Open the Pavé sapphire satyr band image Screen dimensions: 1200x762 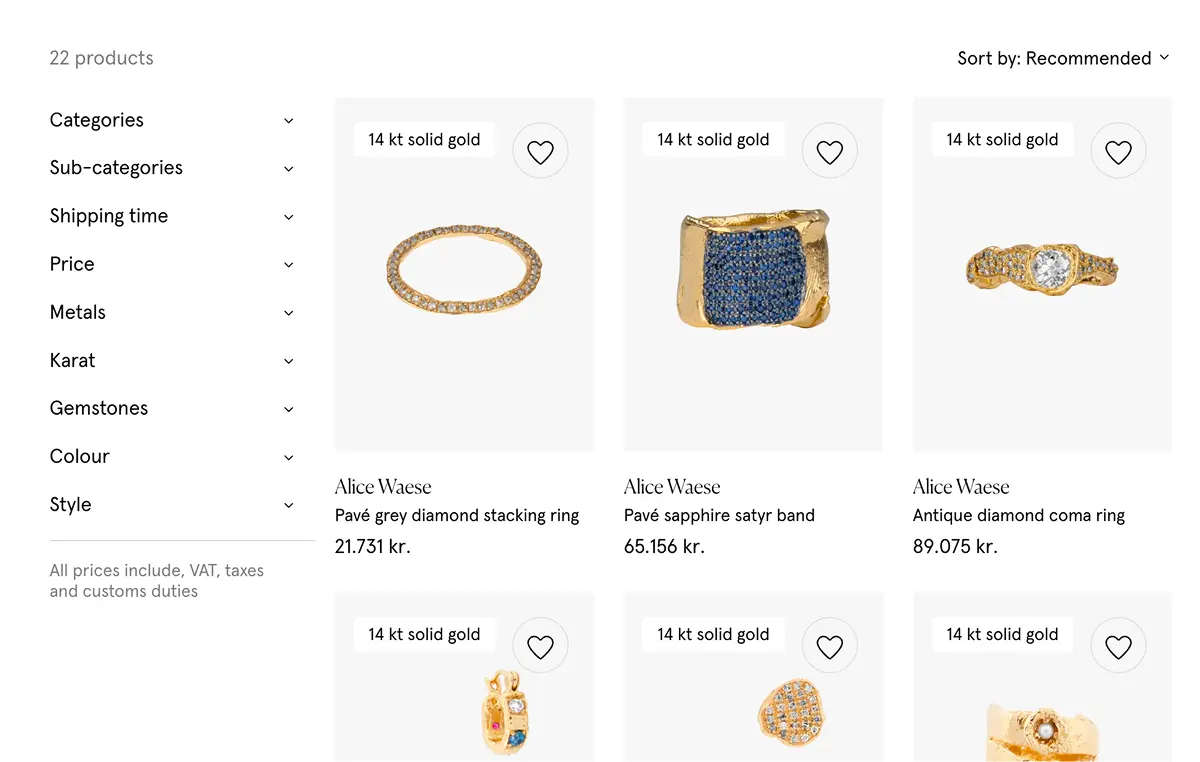pyautogui.click(x=753, y=271)
